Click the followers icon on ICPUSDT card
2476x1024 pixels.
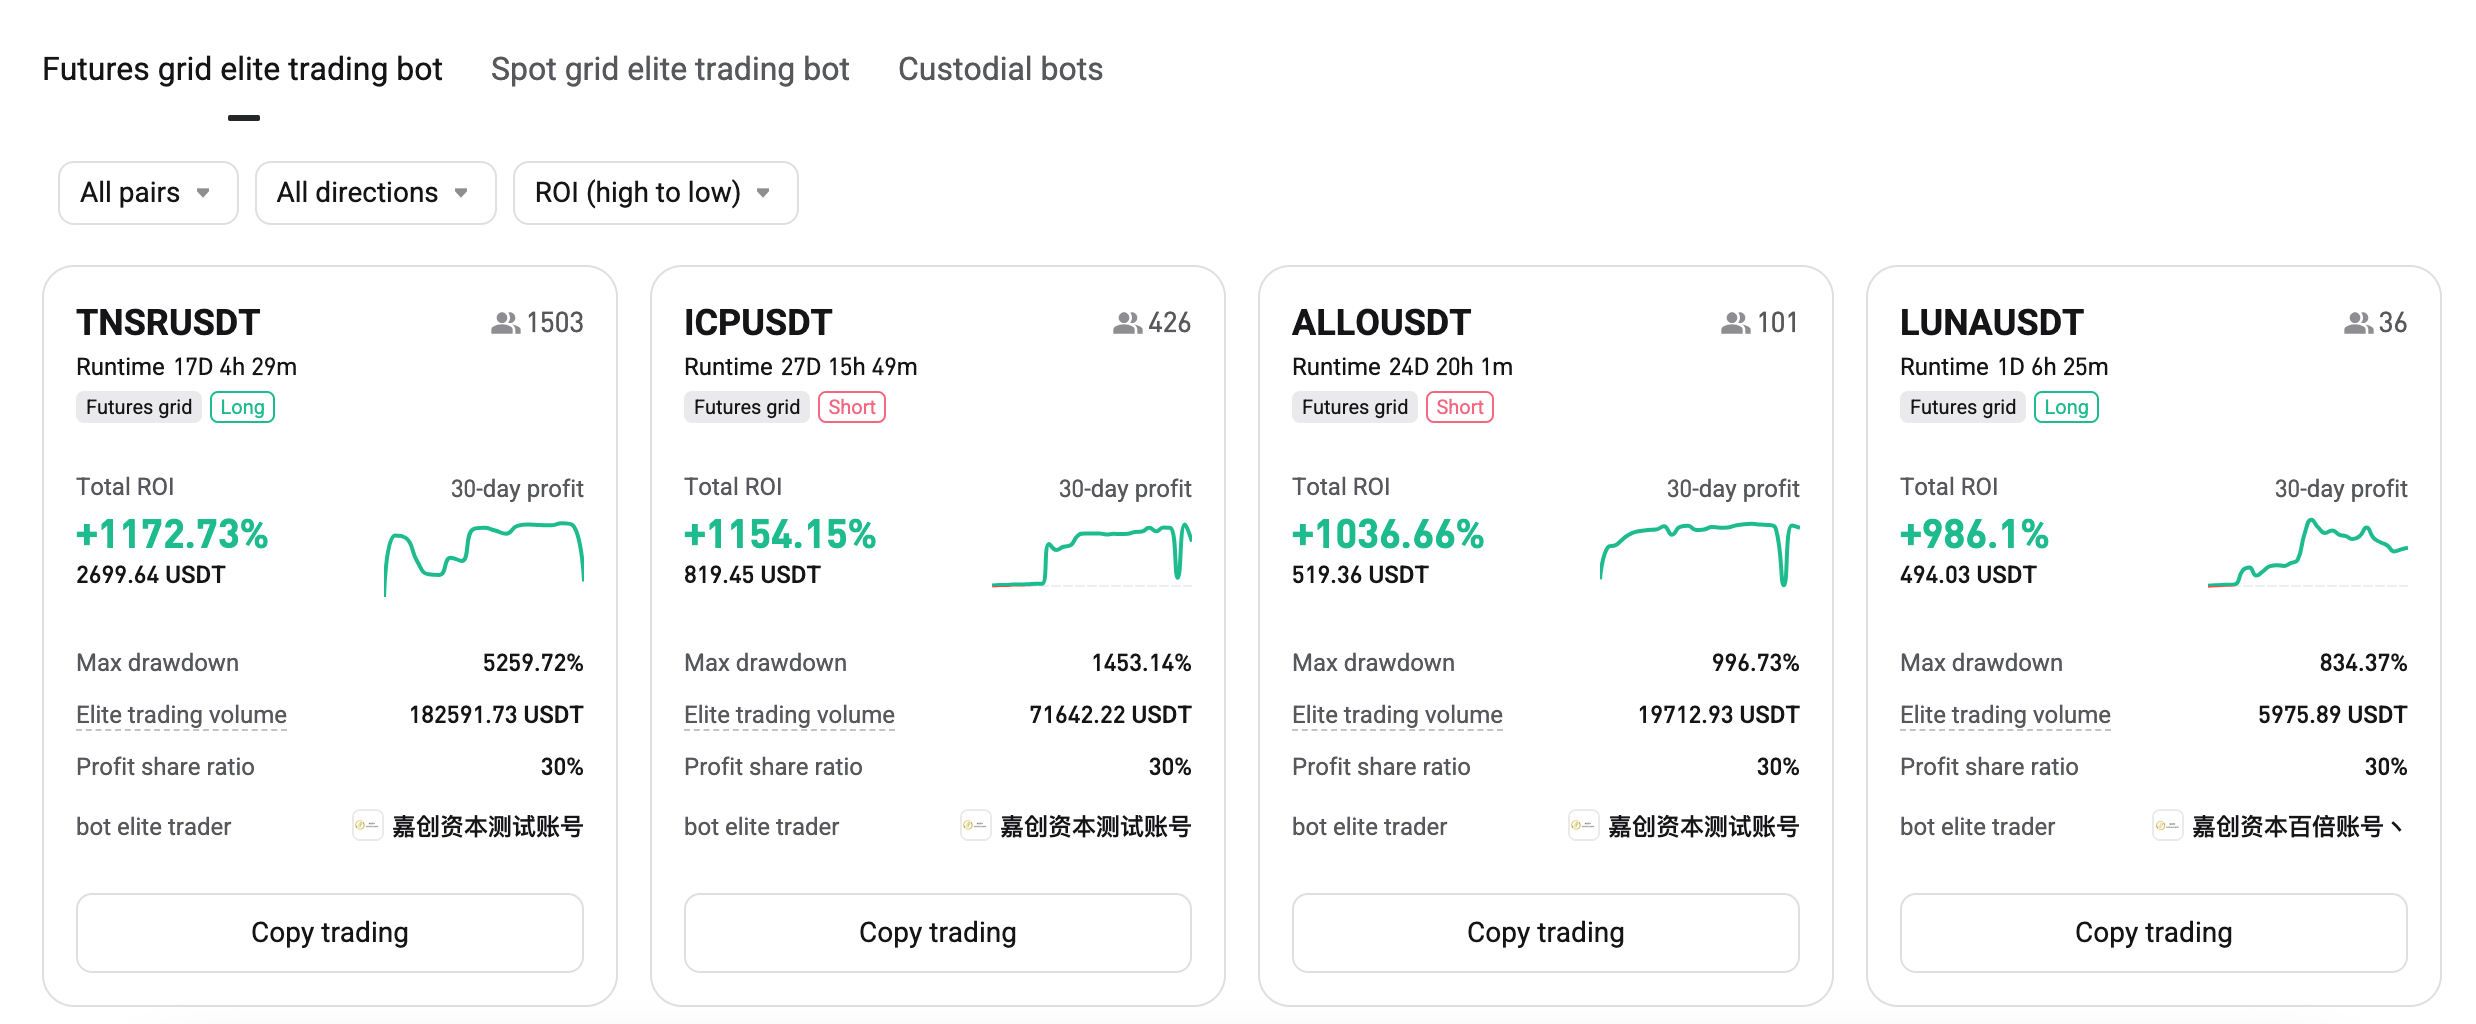(1127, 323)
